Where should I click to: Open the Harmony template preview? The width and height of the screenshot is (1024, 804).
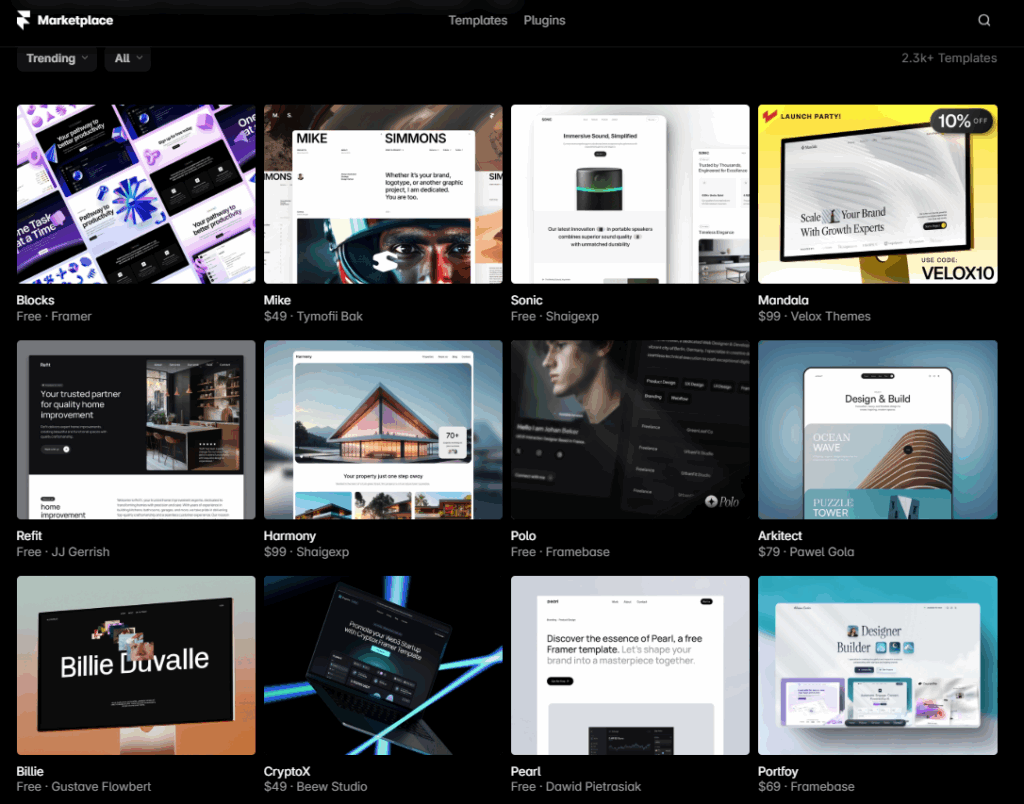(383, 429)
